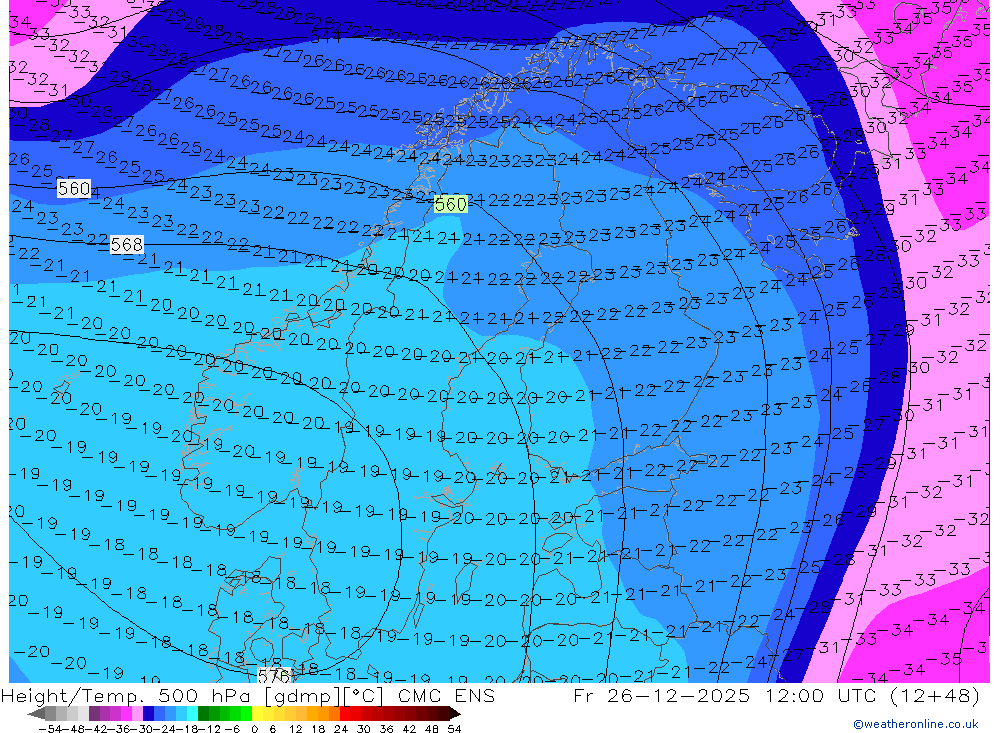This screenshot has width=1000, height=733.
Task: Pick the cyan legend swatch near -18
Action: click(192, 713)
